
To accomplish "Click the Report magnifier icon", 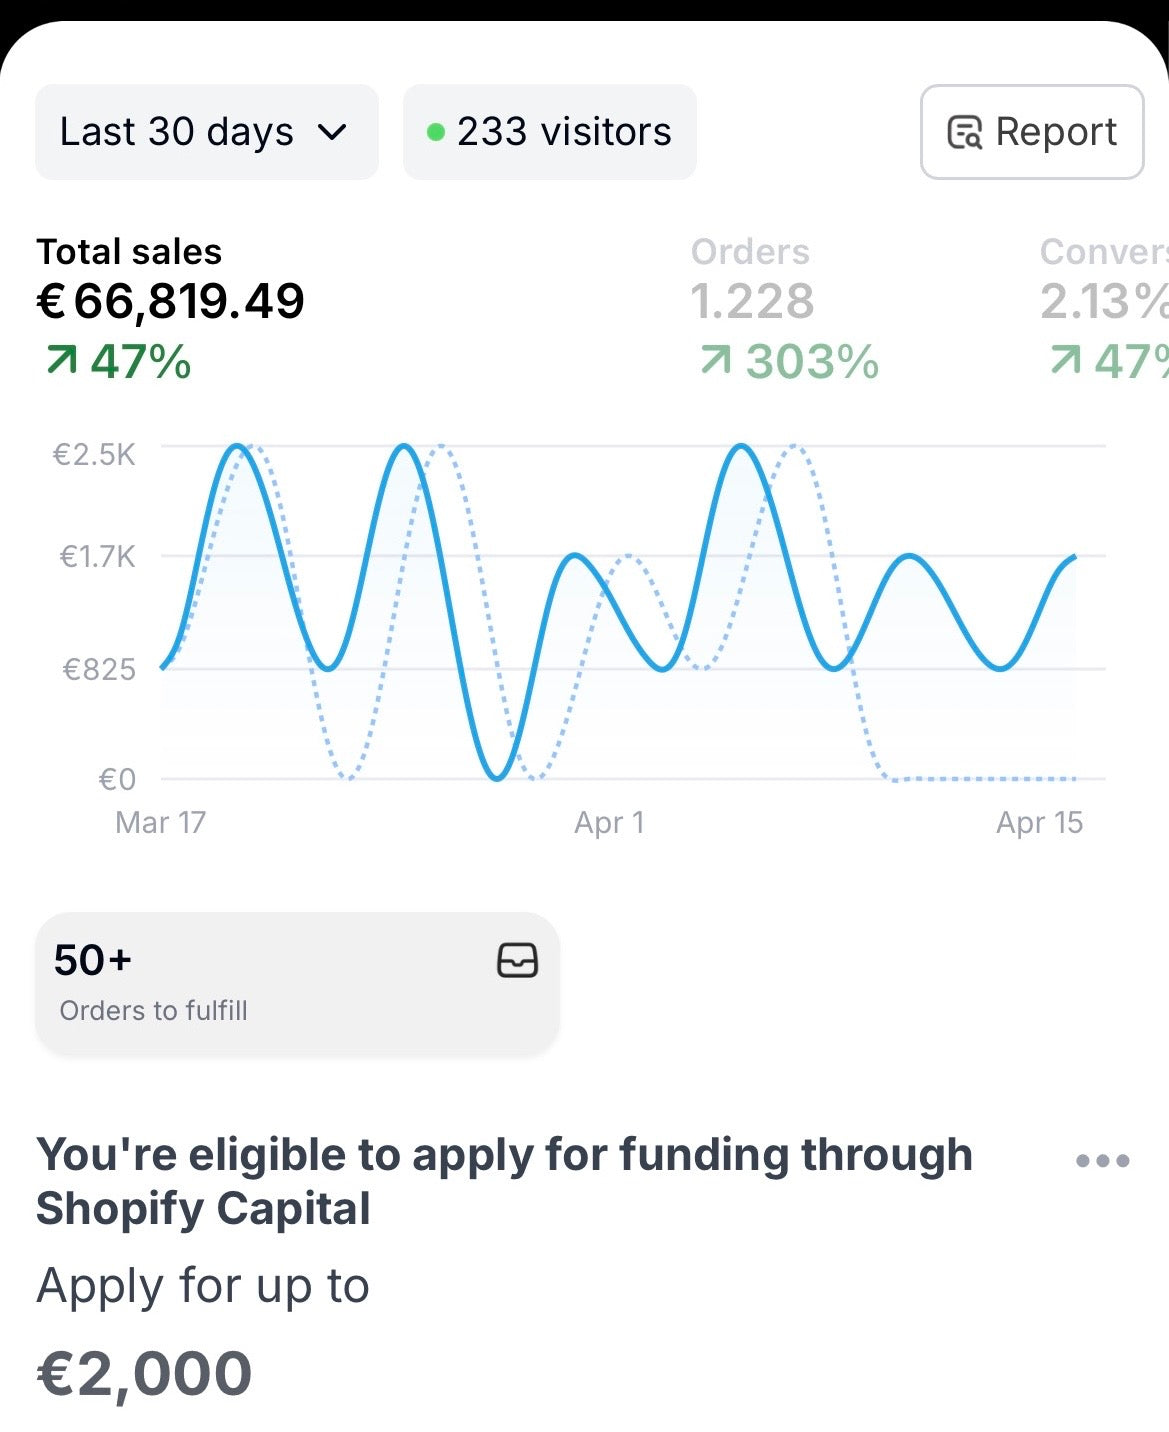I will coord(965,132).
